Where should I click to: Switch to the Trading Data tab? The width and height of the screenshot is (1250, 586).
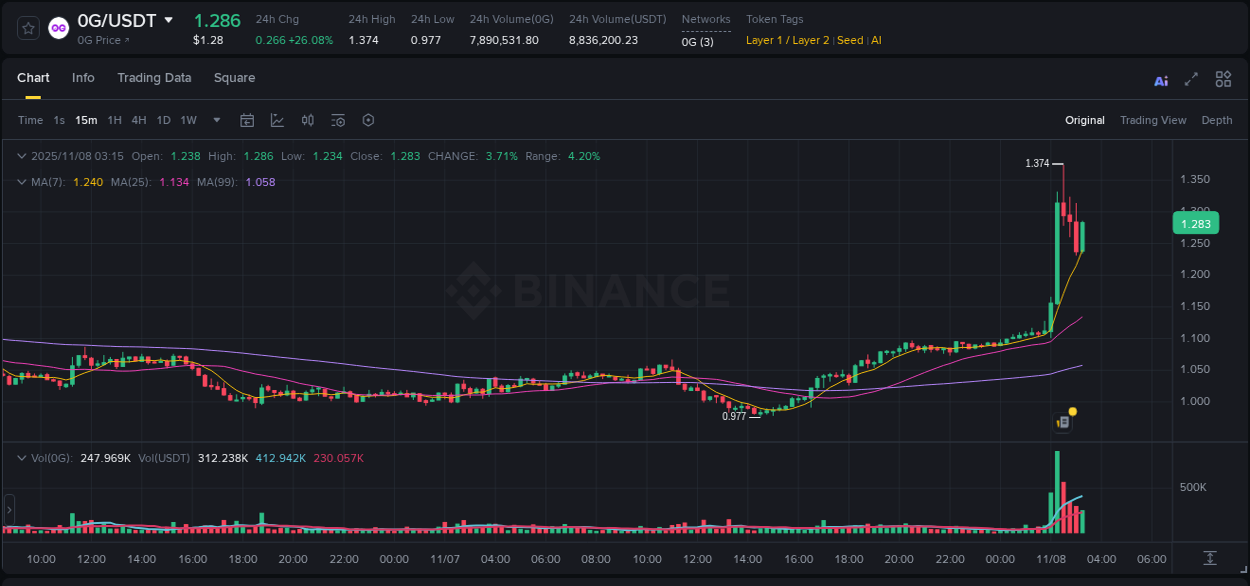pyautogui.click(x=154, y=78)
